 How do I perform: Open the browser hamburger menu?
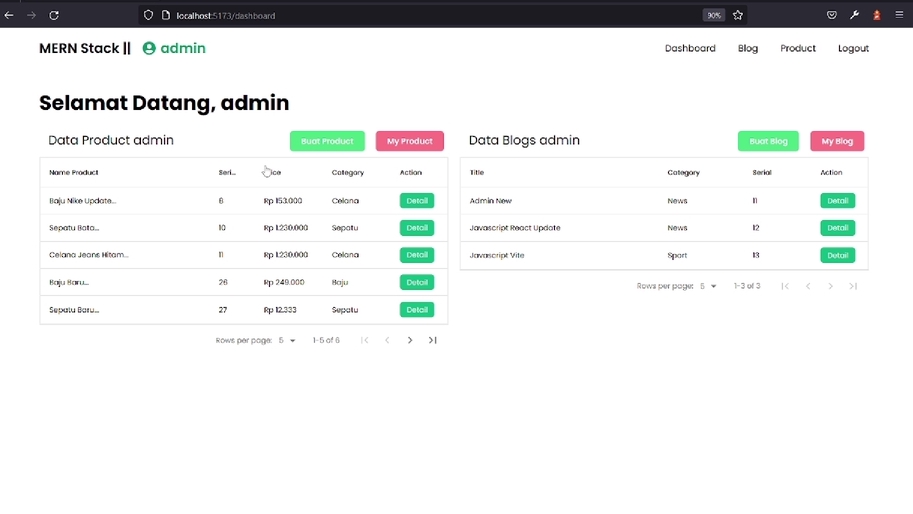point(899,15)
